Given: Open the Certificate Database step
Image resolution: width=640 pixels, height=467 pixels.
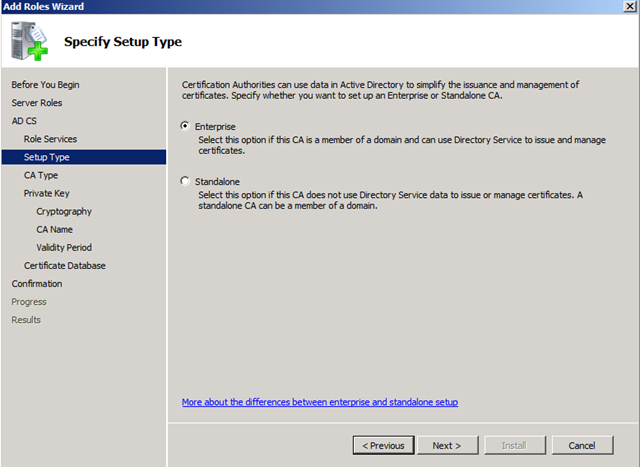Looking at the screenshot, I should coord(64,265).
